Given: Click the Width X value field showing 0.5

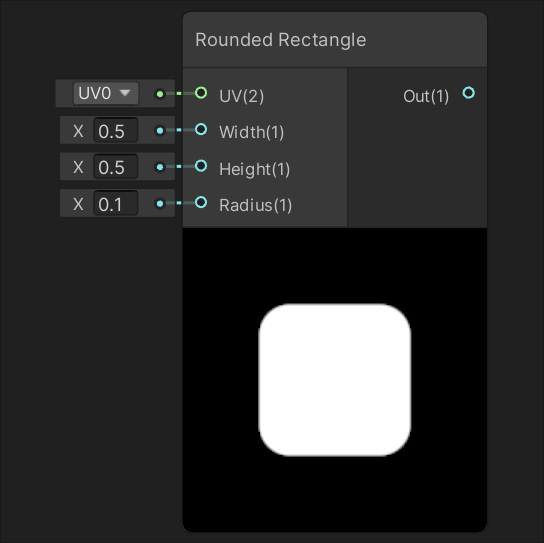Looking at the screenshot, I should coord(116,130).
